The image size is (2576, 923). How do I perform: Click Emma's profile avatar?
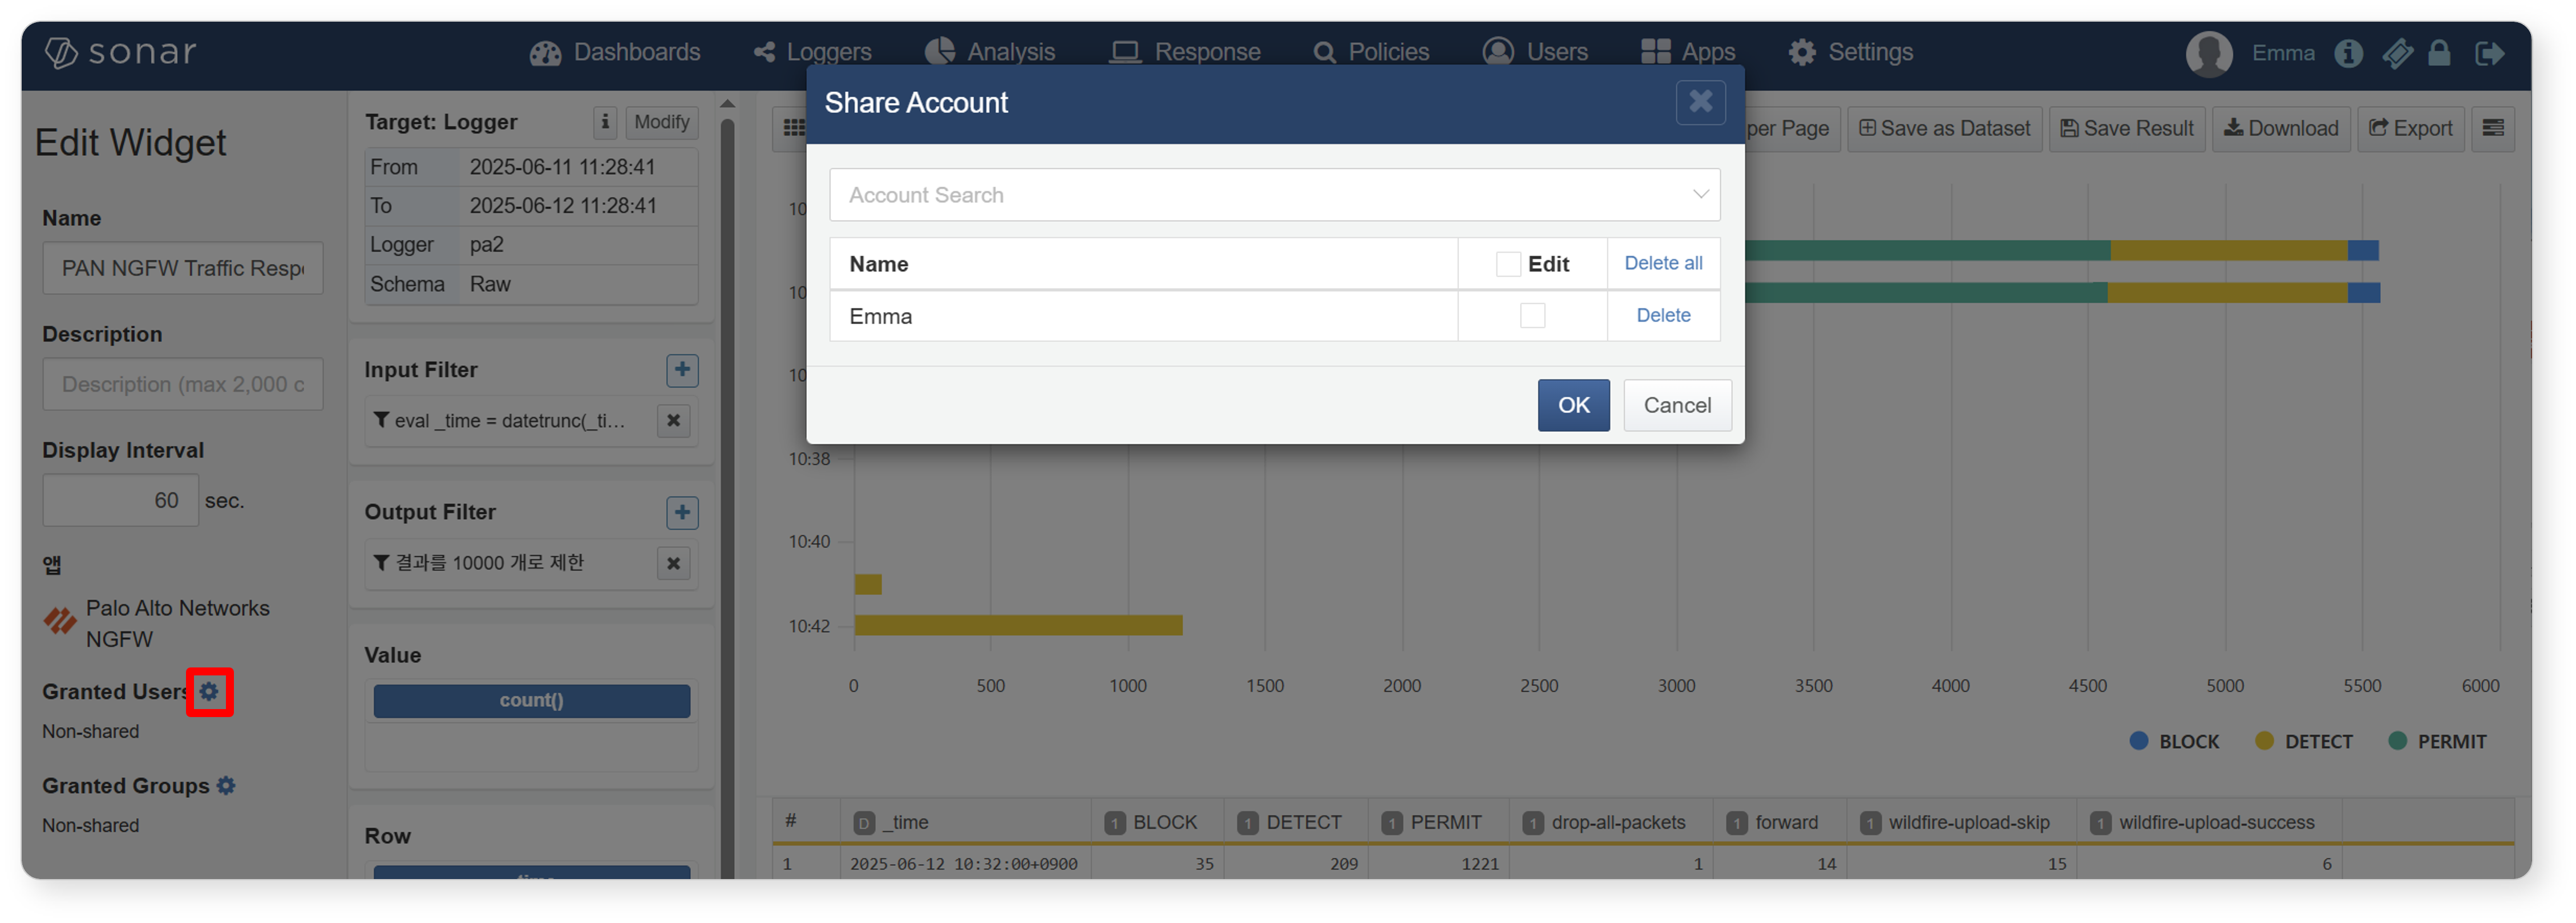pyautogui.click(x=2209, y=53)
